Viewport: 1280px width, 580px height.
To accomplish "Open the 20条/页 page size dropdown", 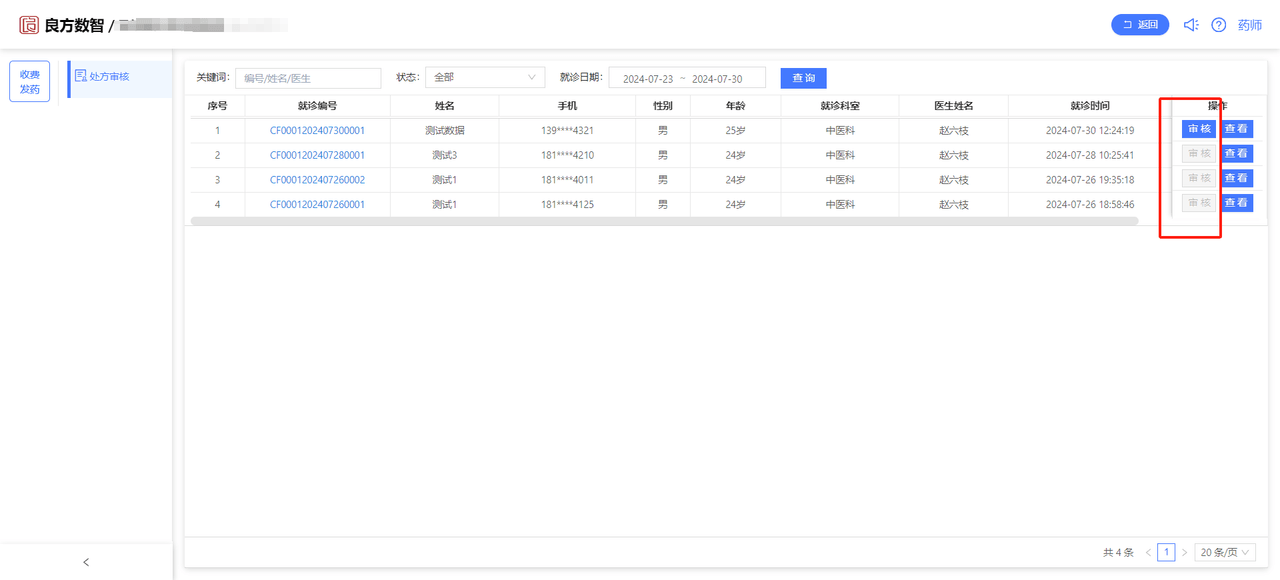I will 1225,552.
